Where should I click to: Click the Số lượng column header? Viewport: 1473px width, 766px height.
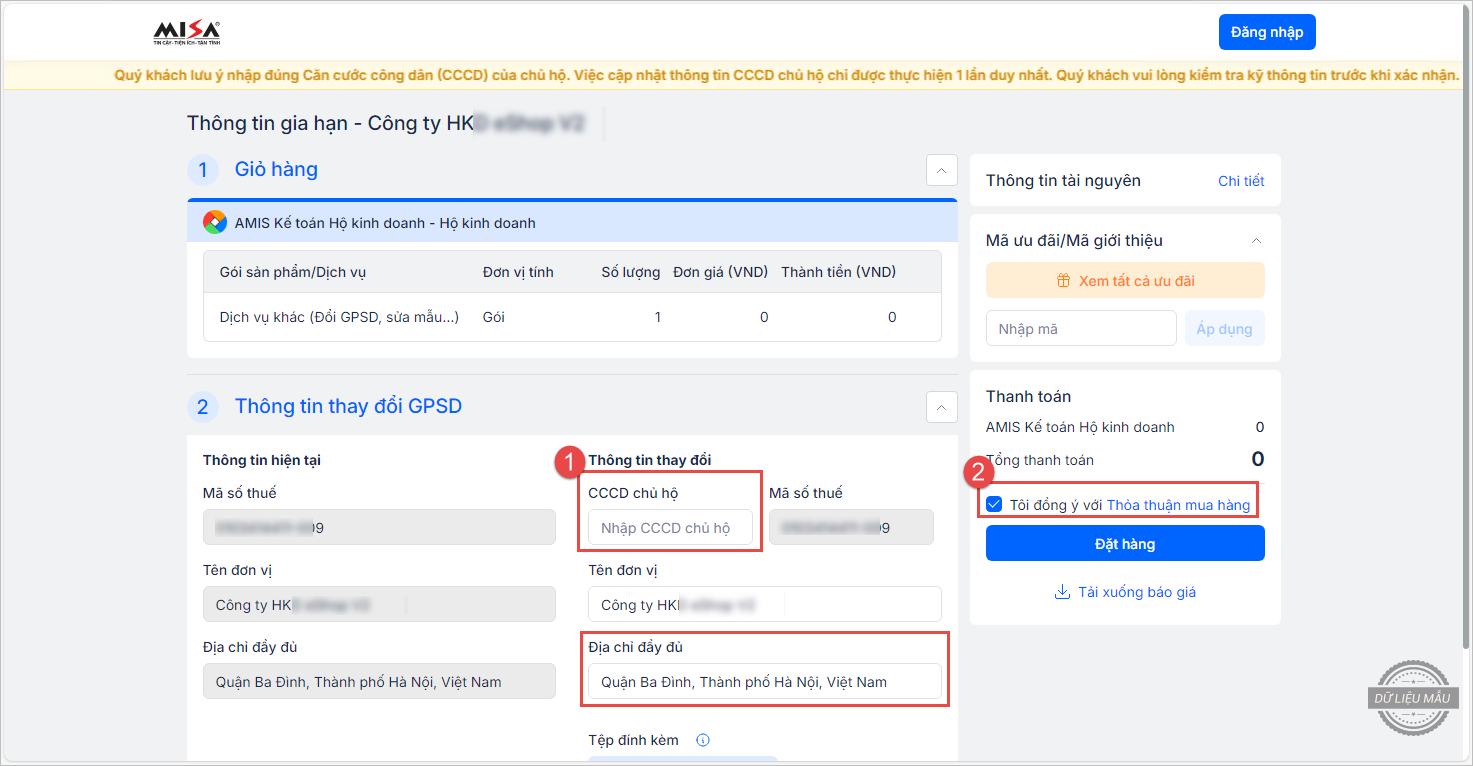pos(630,272)
